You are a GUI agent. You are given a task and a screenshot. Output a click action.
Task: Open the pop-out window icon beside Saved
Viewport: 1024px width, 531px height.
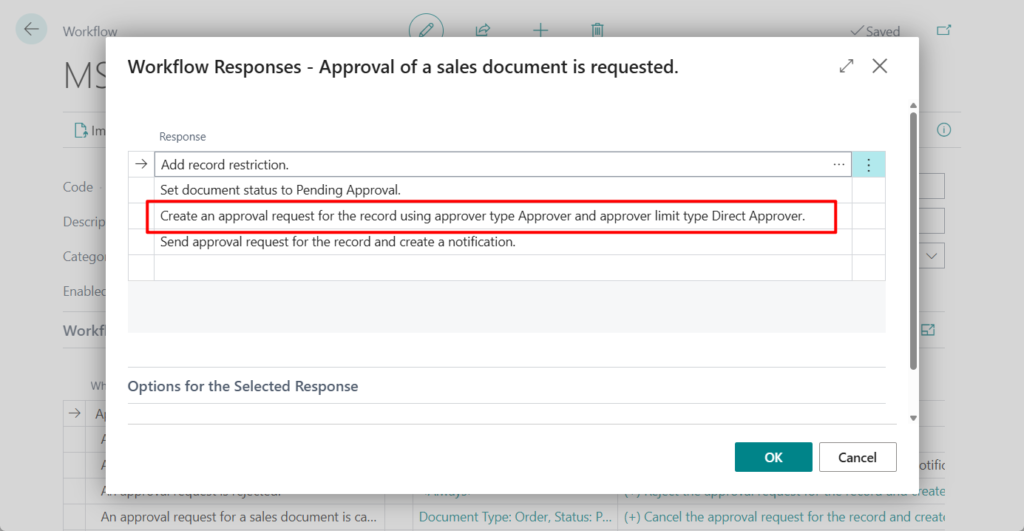[943, 31]
